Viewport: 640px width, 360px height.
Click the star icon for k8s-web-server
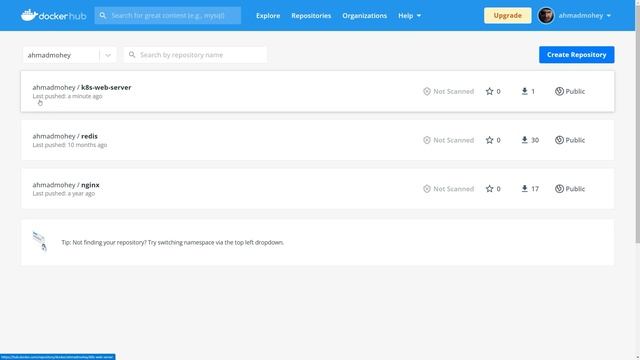[x=489, y=91]
